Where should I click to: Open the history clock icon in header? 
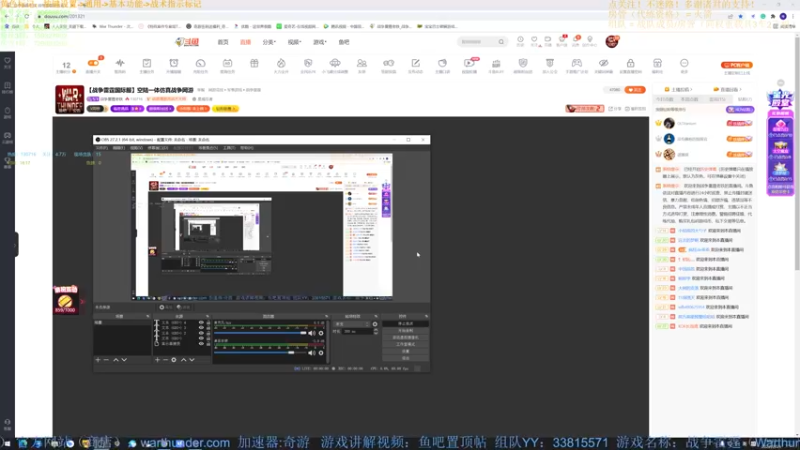[x=520, y=40]
